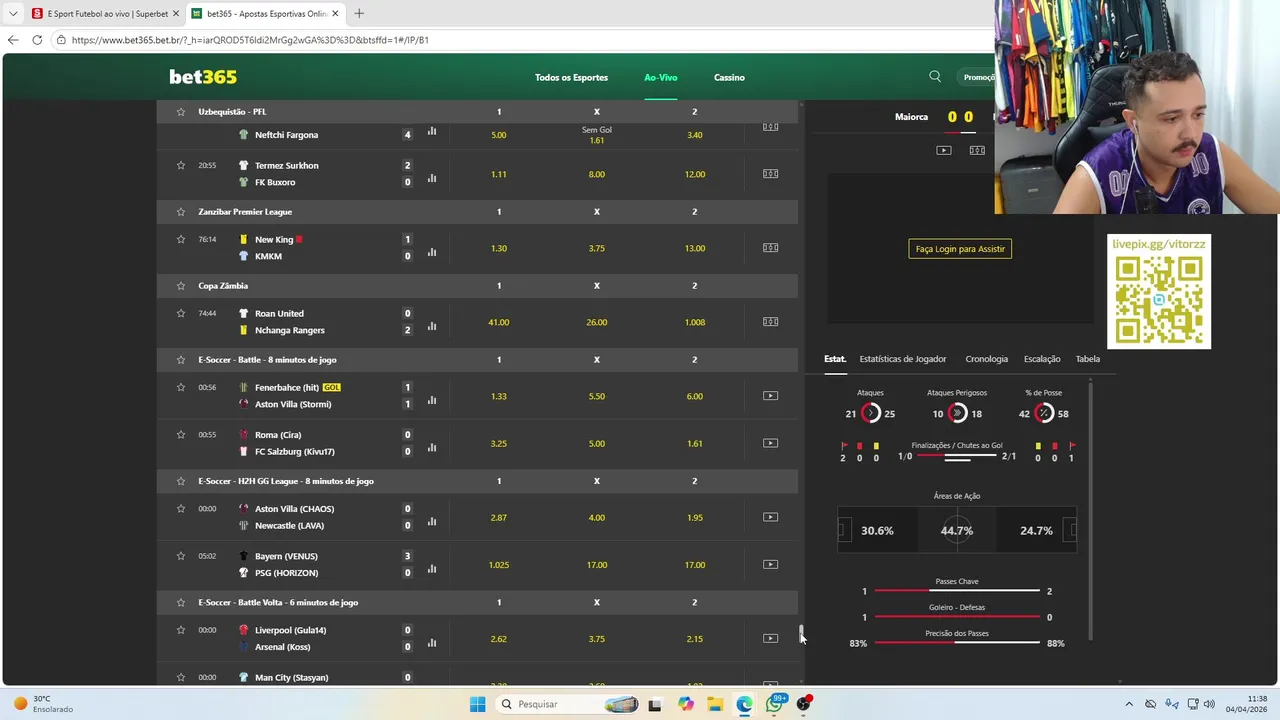1280x720 pixels.
Task: Open stats chart for Aston Villa (CHAOS) match
Action: [x=432, y=521]
